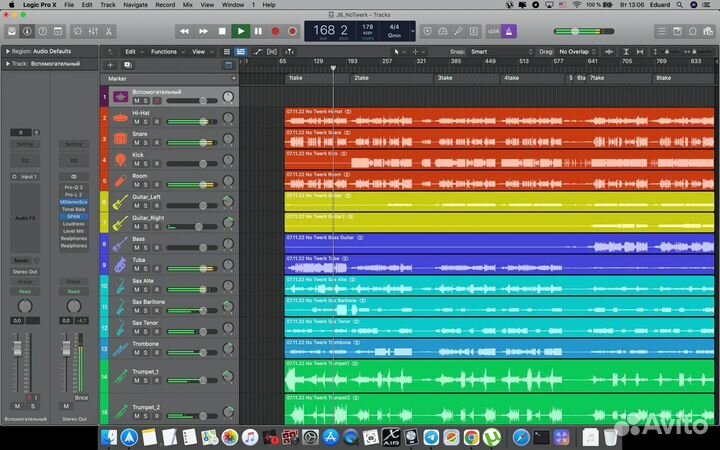Record-enable the Room track
The width and height of the screenshot is (720, 450).
157,185
